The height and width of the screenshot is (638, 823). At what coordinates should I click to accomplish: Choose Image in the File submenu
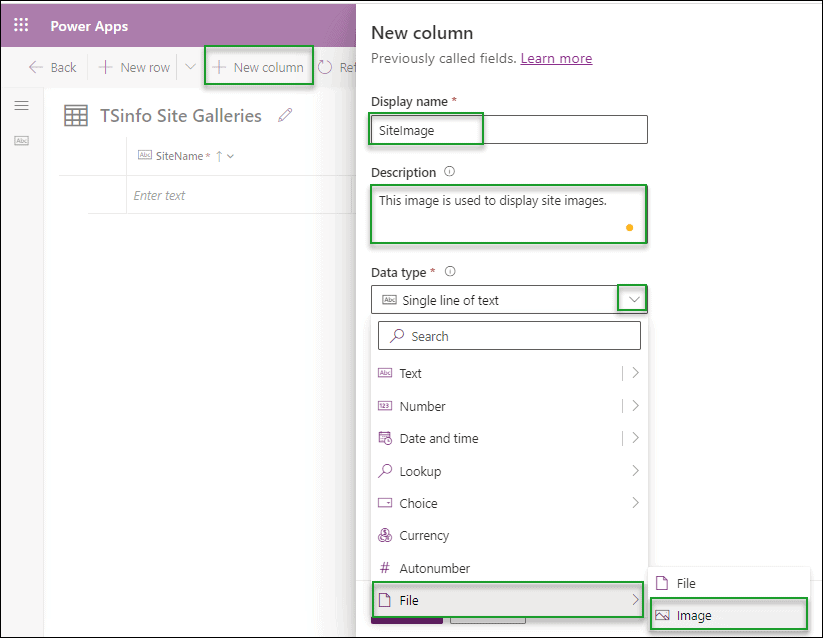tap(729, 615)
